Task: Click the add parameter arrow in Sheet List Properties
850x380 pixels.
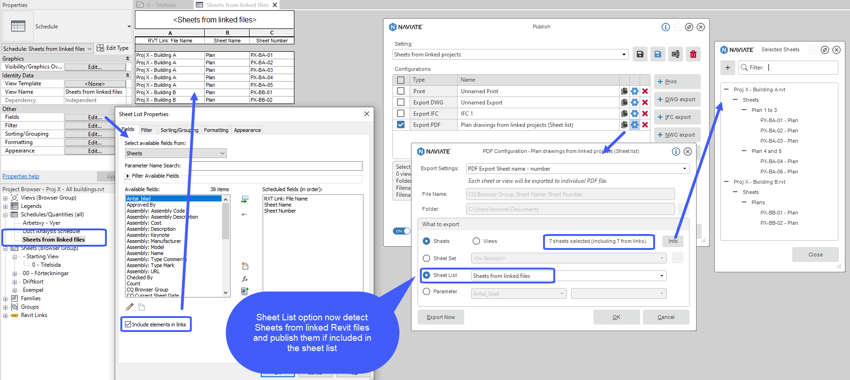Action: (244, 200)
